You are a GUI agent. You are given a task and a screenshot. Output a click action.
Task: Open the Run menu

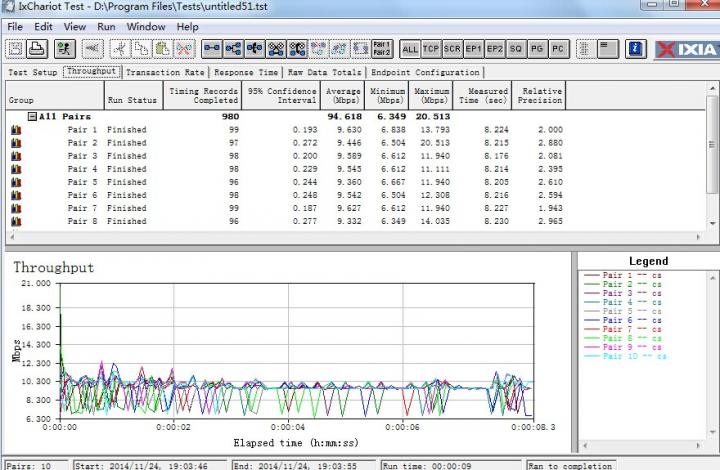pos(106,27)
